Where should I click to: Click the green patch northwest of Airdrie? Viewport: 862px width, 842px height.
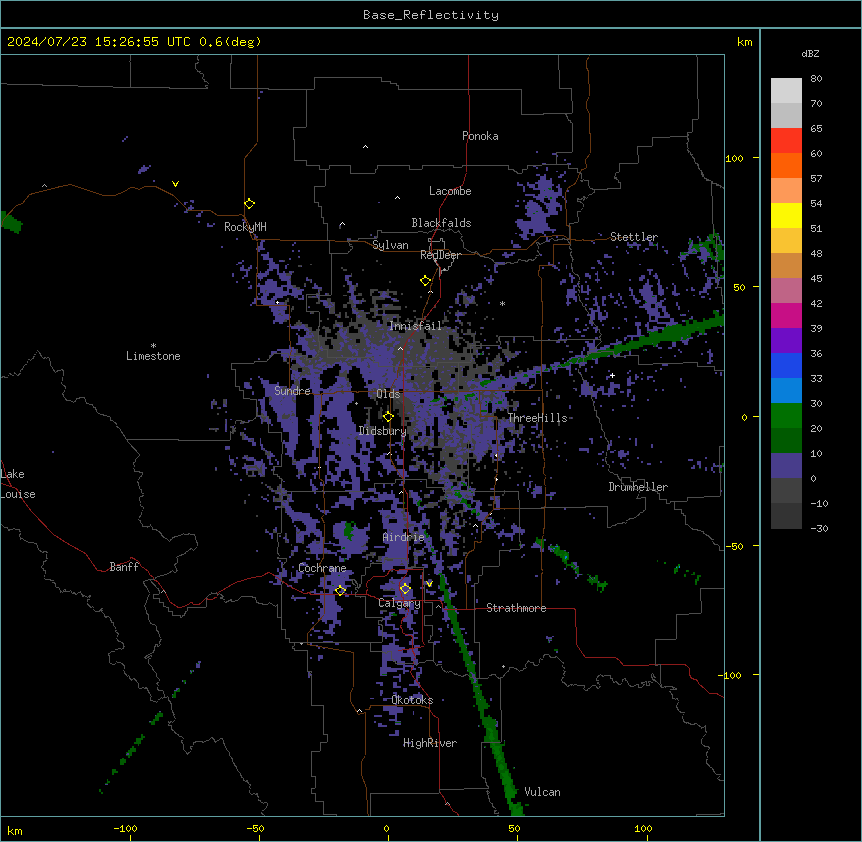coord(348,530)
